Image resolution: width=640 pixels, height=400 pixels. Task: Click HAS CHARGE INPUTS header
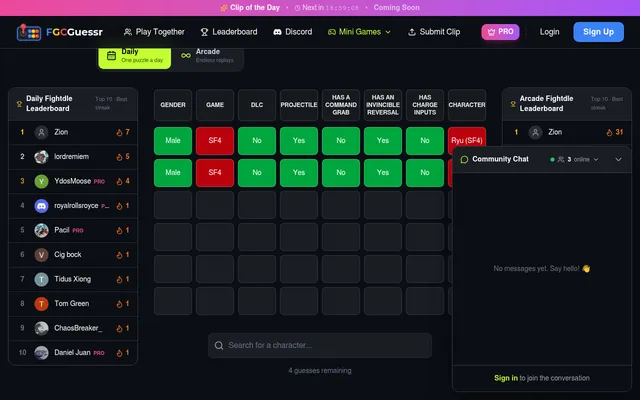[425, 105]
